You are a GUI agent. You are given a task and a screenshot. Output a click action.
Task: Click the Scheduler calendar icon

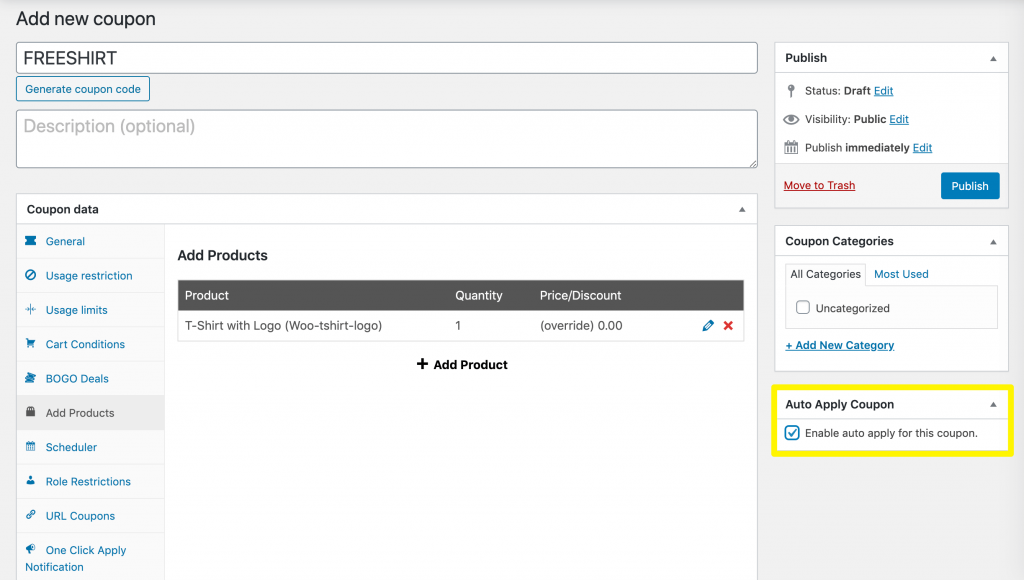coord(30,447)
